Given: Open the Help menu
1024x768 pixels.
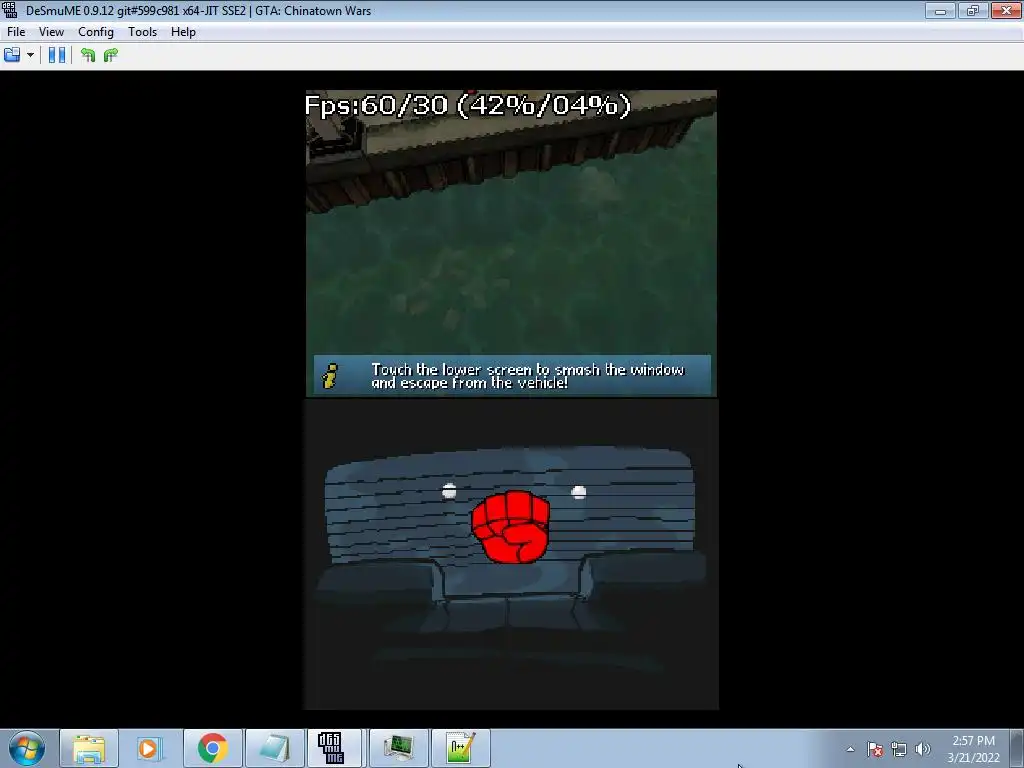Looking at the screenshot, I should pos(184,32).
